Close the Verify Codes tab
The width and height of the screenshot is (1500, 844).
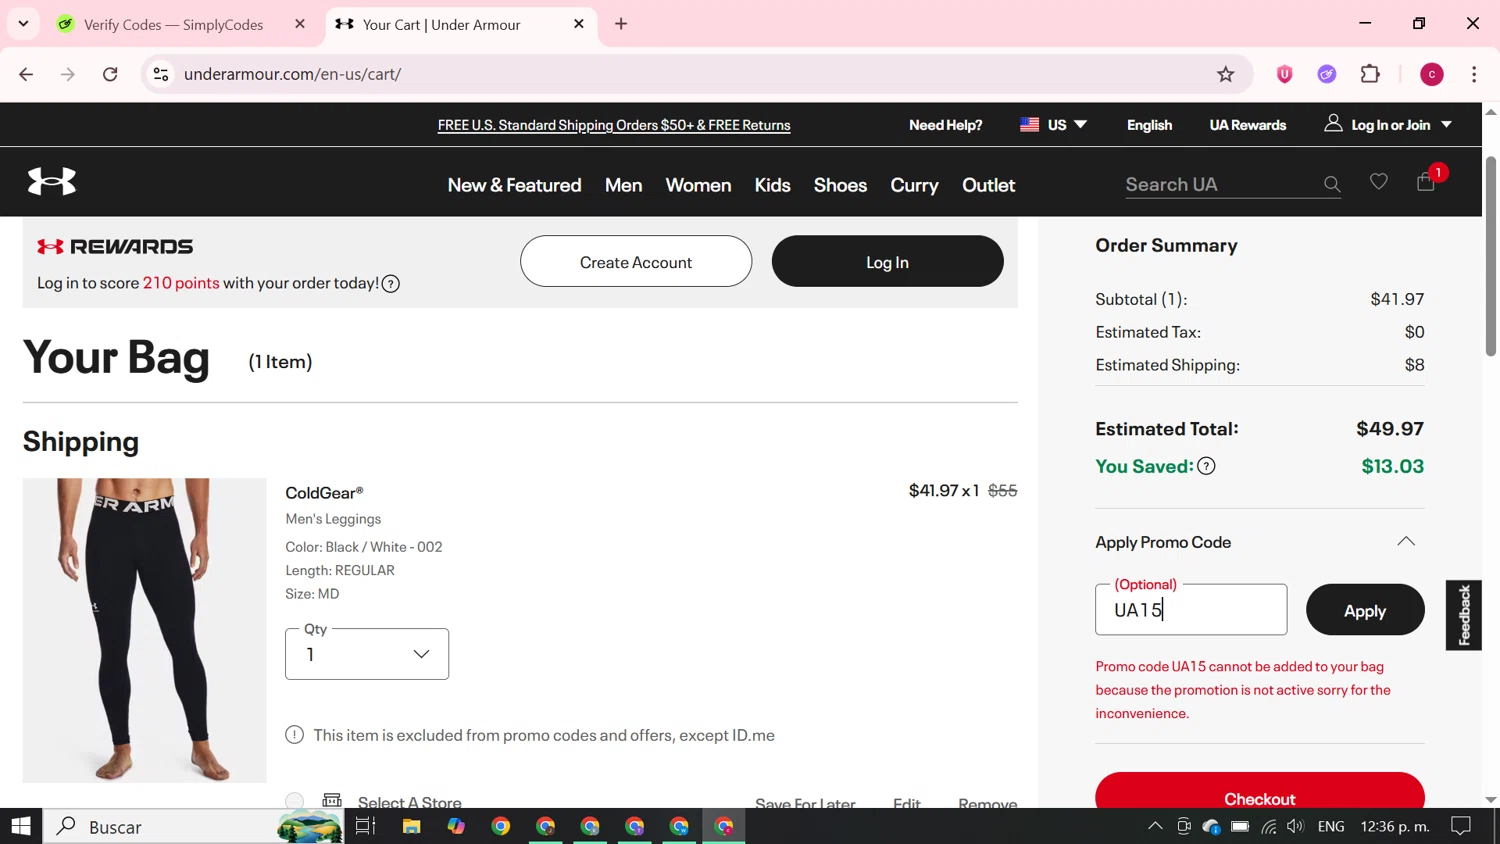(300, 24)
